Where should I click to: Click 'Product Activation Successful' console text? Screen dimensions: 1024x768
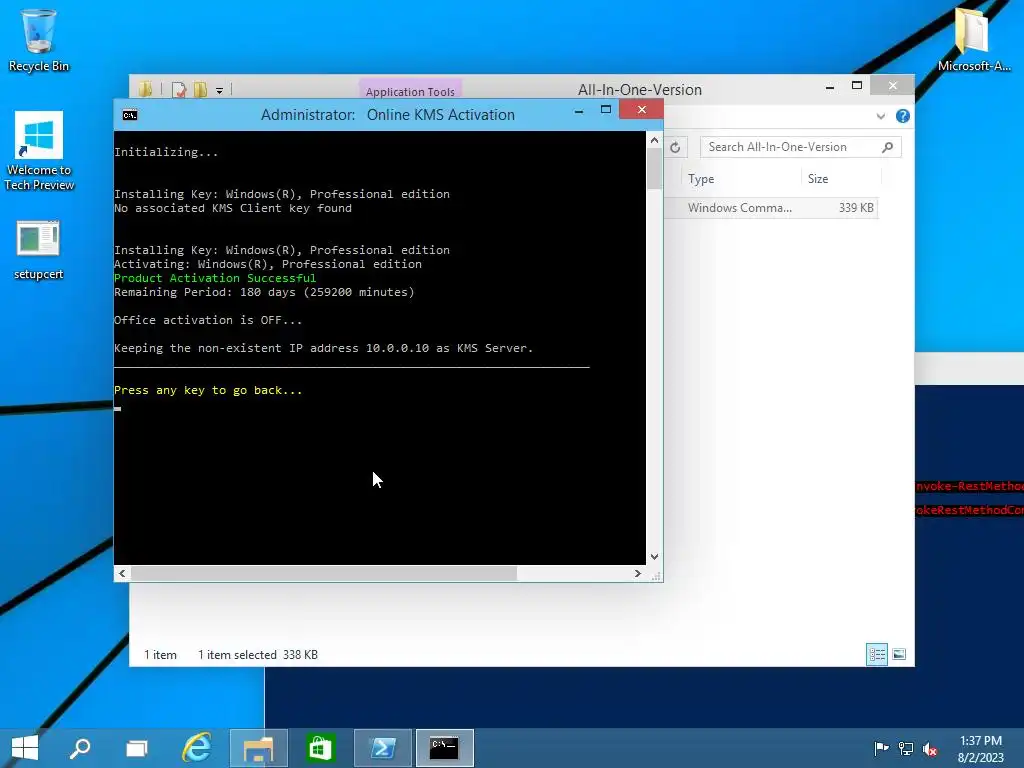(x=215, y=278)
